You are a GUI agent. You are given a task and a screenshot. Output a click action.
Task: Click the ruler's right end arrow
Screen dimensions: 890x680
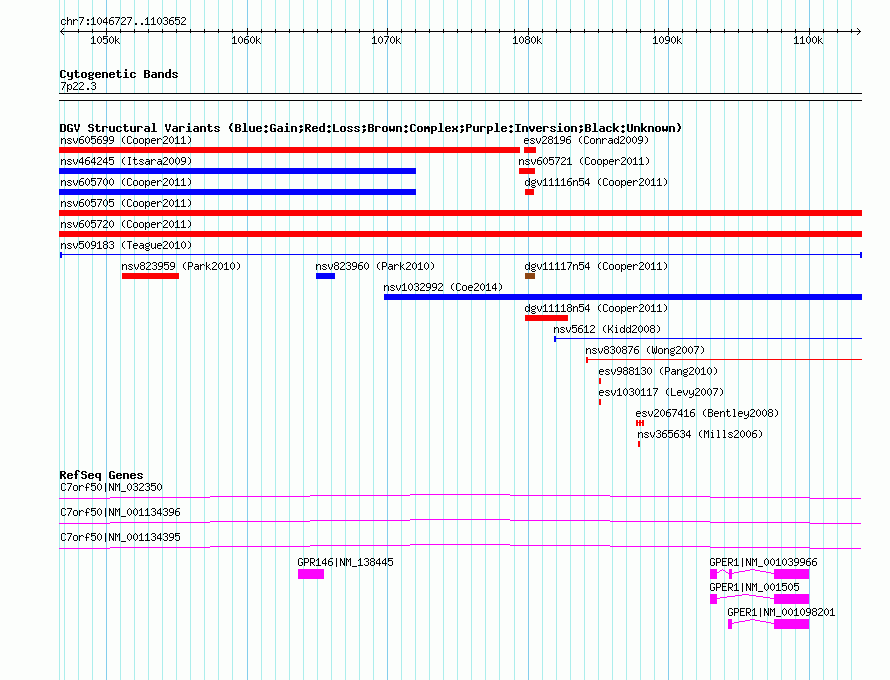coord(858,31)
